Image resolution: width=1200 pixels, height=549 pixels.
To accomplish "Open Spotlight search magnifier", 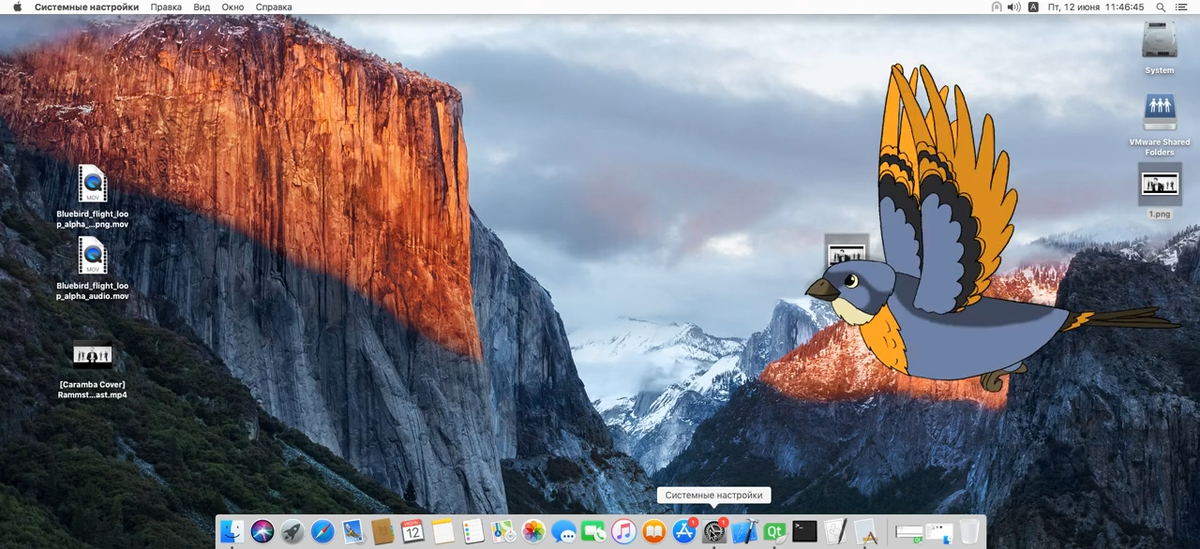I will click(x=1161, y=7).
